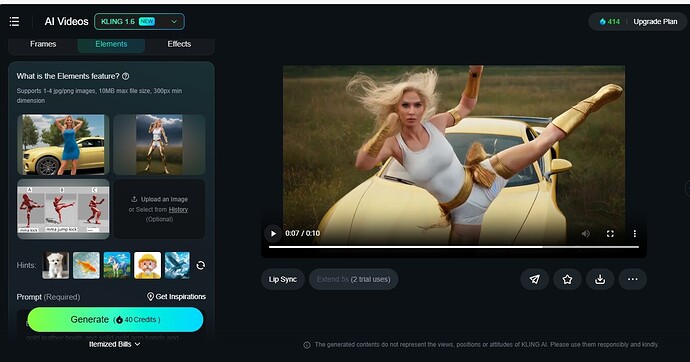
Task: Switch to the Frames tab
Action: (43, 44)
